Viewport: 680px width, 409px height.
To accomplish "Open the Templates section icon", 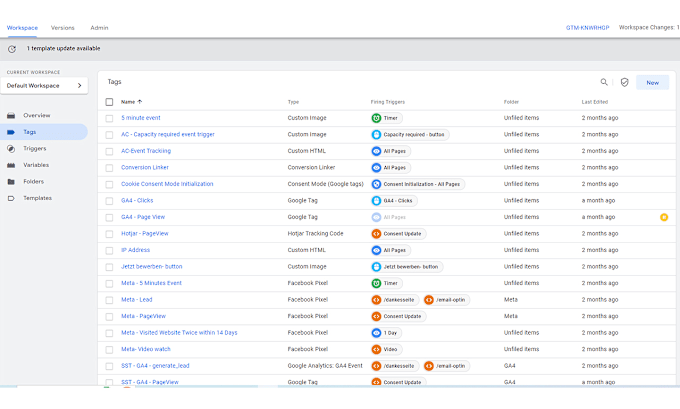I will click(11, 198).
